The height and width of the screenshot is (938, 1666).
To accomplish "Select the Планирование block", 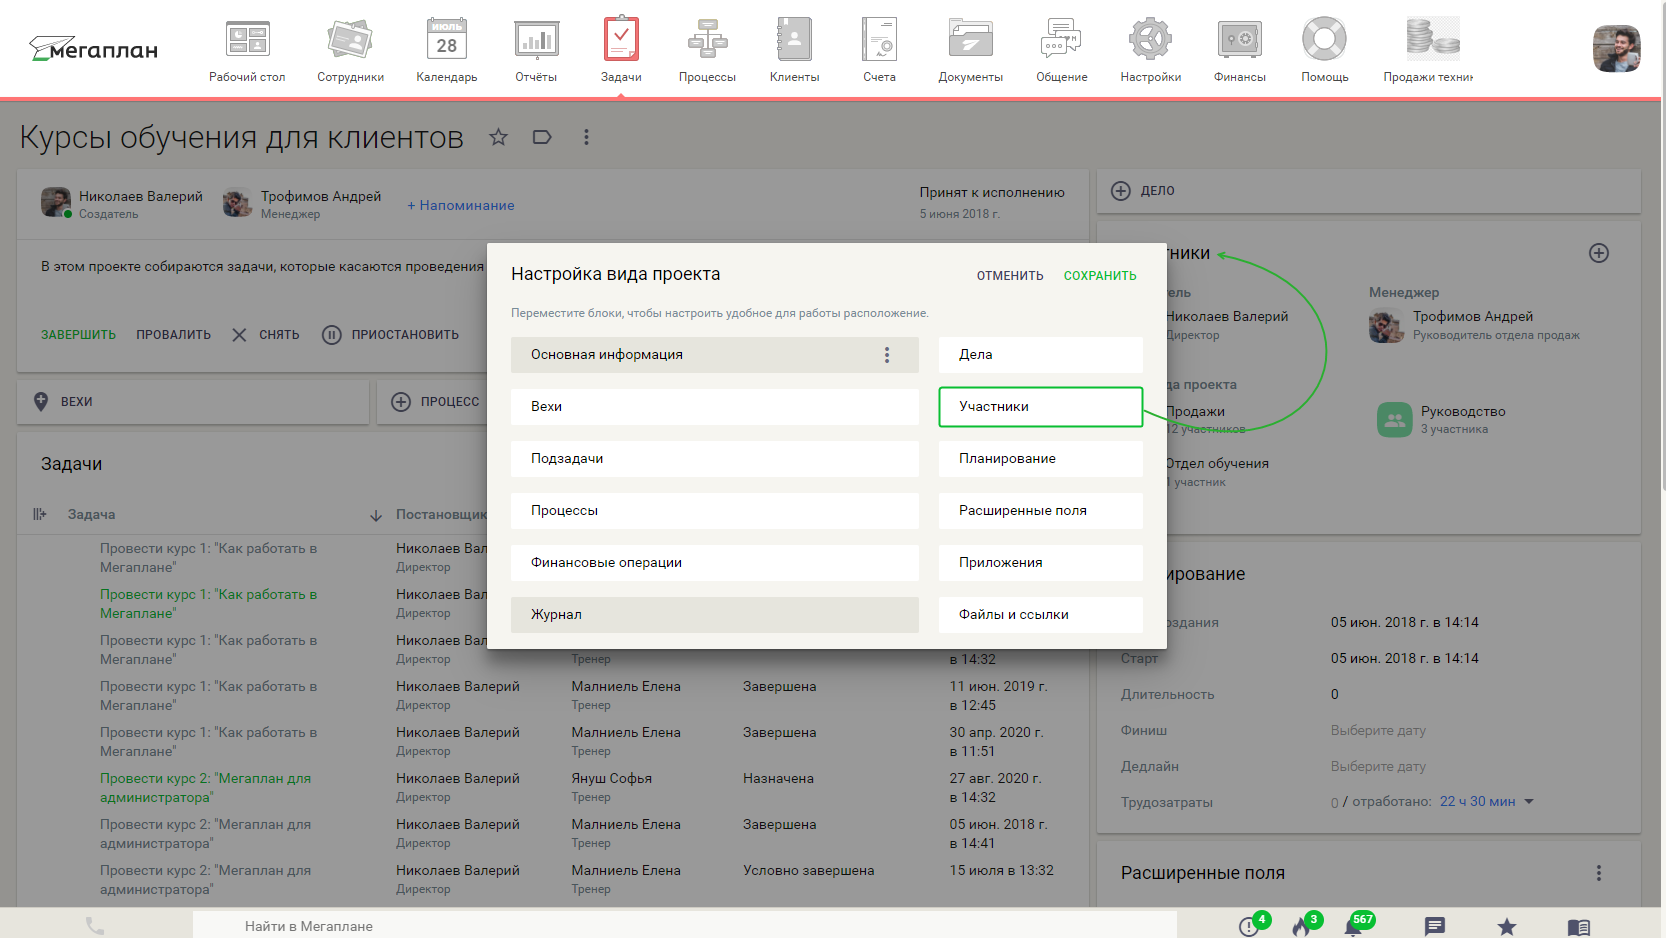I will tap(1041, 459).
